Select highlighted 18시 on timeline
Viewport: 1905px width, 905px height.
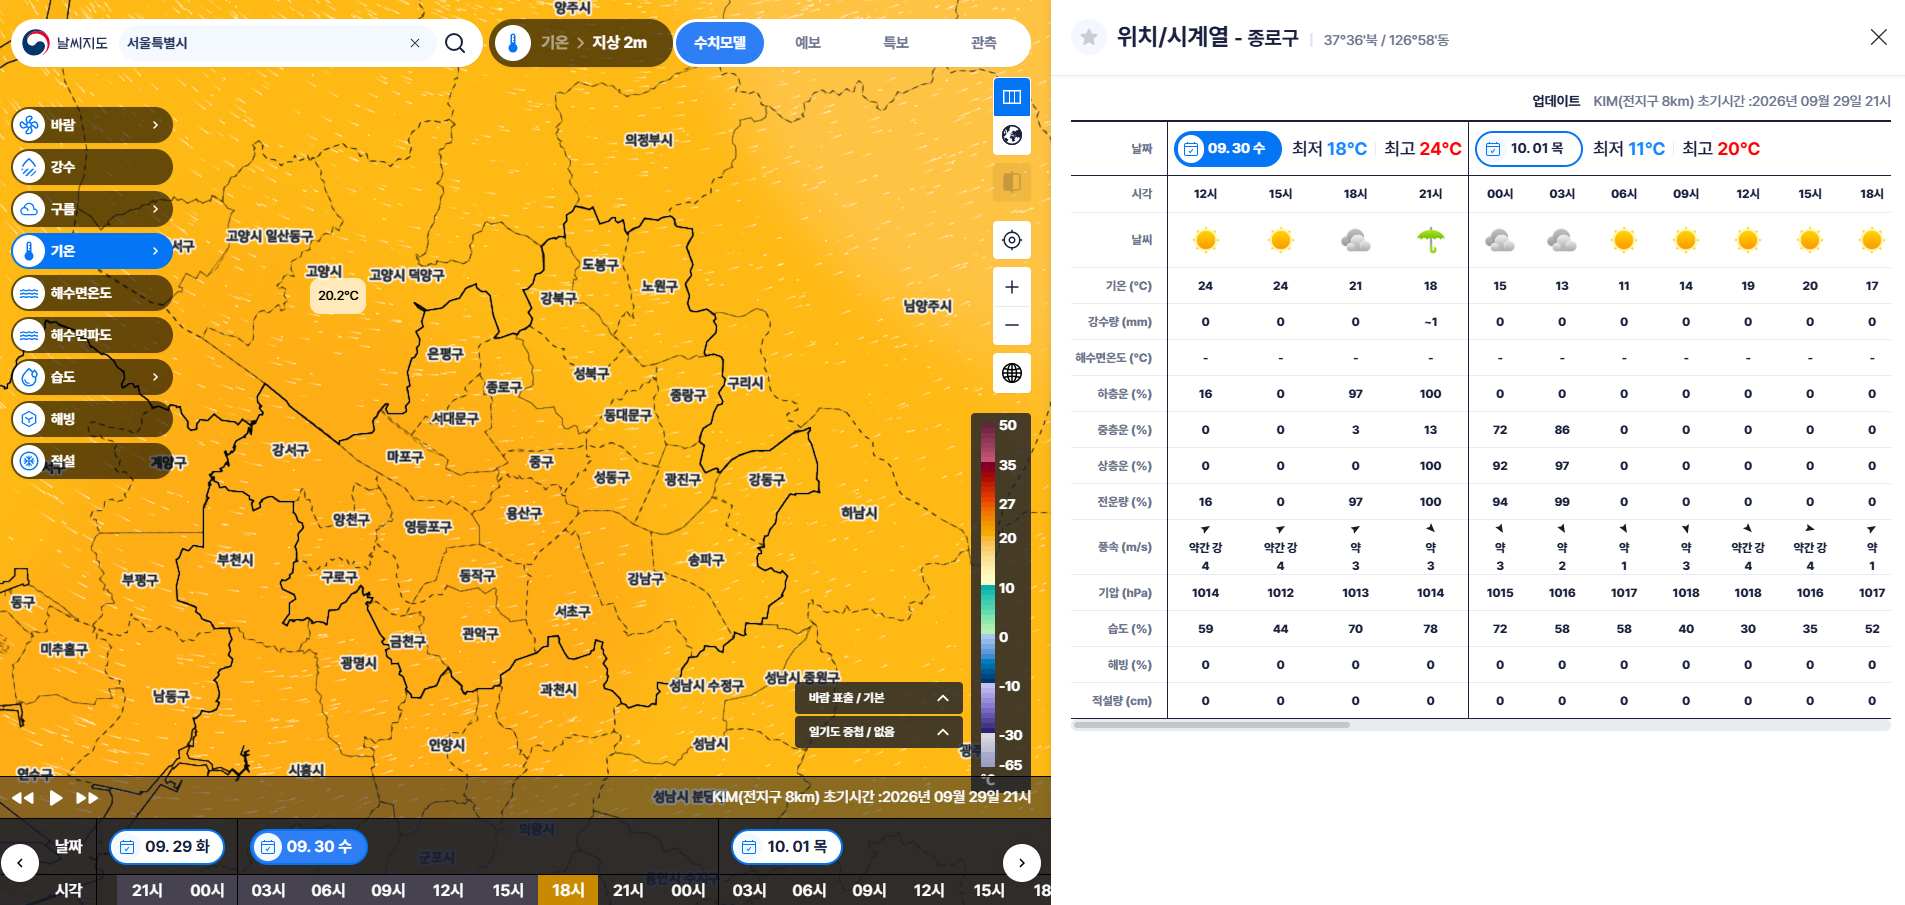point(568,890)
